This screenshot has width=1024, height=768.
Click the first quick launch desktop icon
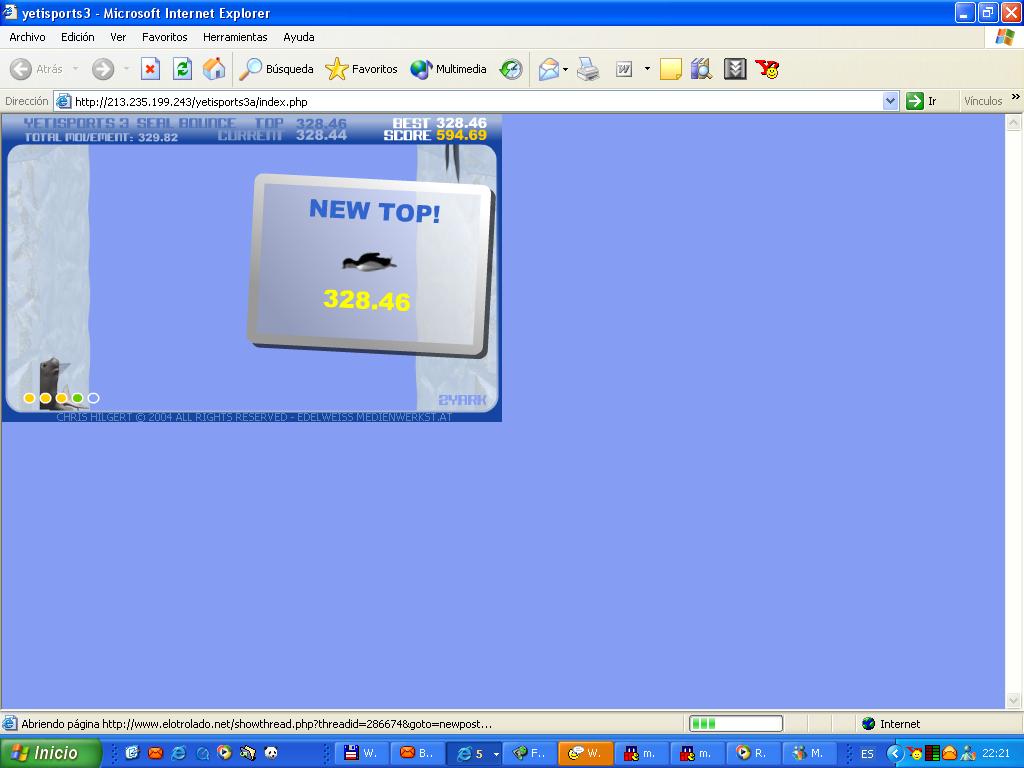(133, 753)
